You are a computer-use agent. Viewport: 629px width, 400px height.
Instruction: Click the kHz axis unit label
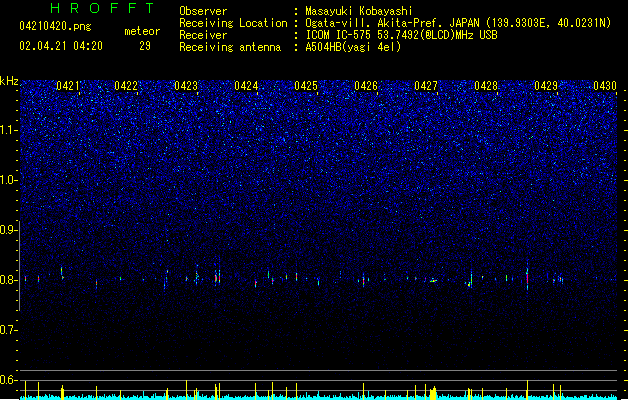tap(9, 81)
